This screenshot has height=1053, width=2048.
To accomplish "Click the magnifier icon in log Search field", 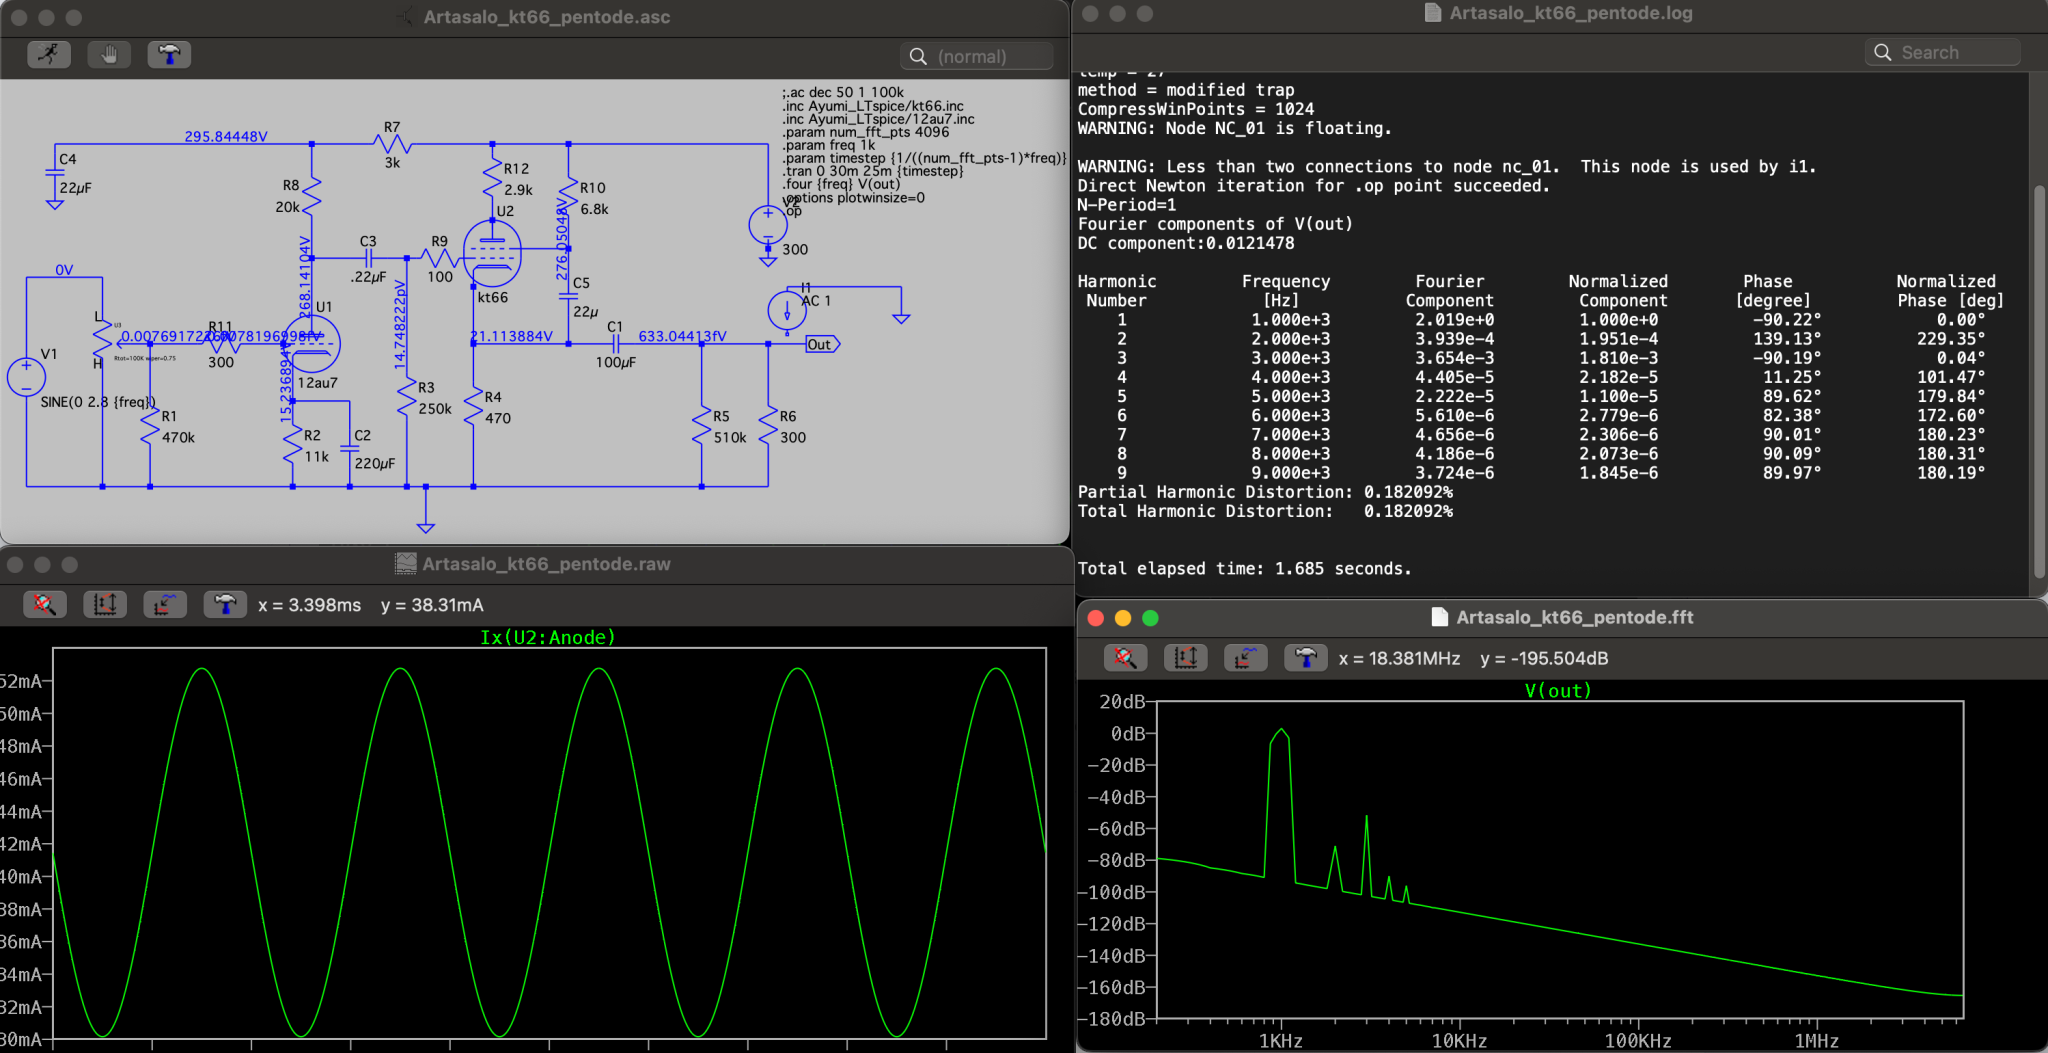I will coord(1883,52).
